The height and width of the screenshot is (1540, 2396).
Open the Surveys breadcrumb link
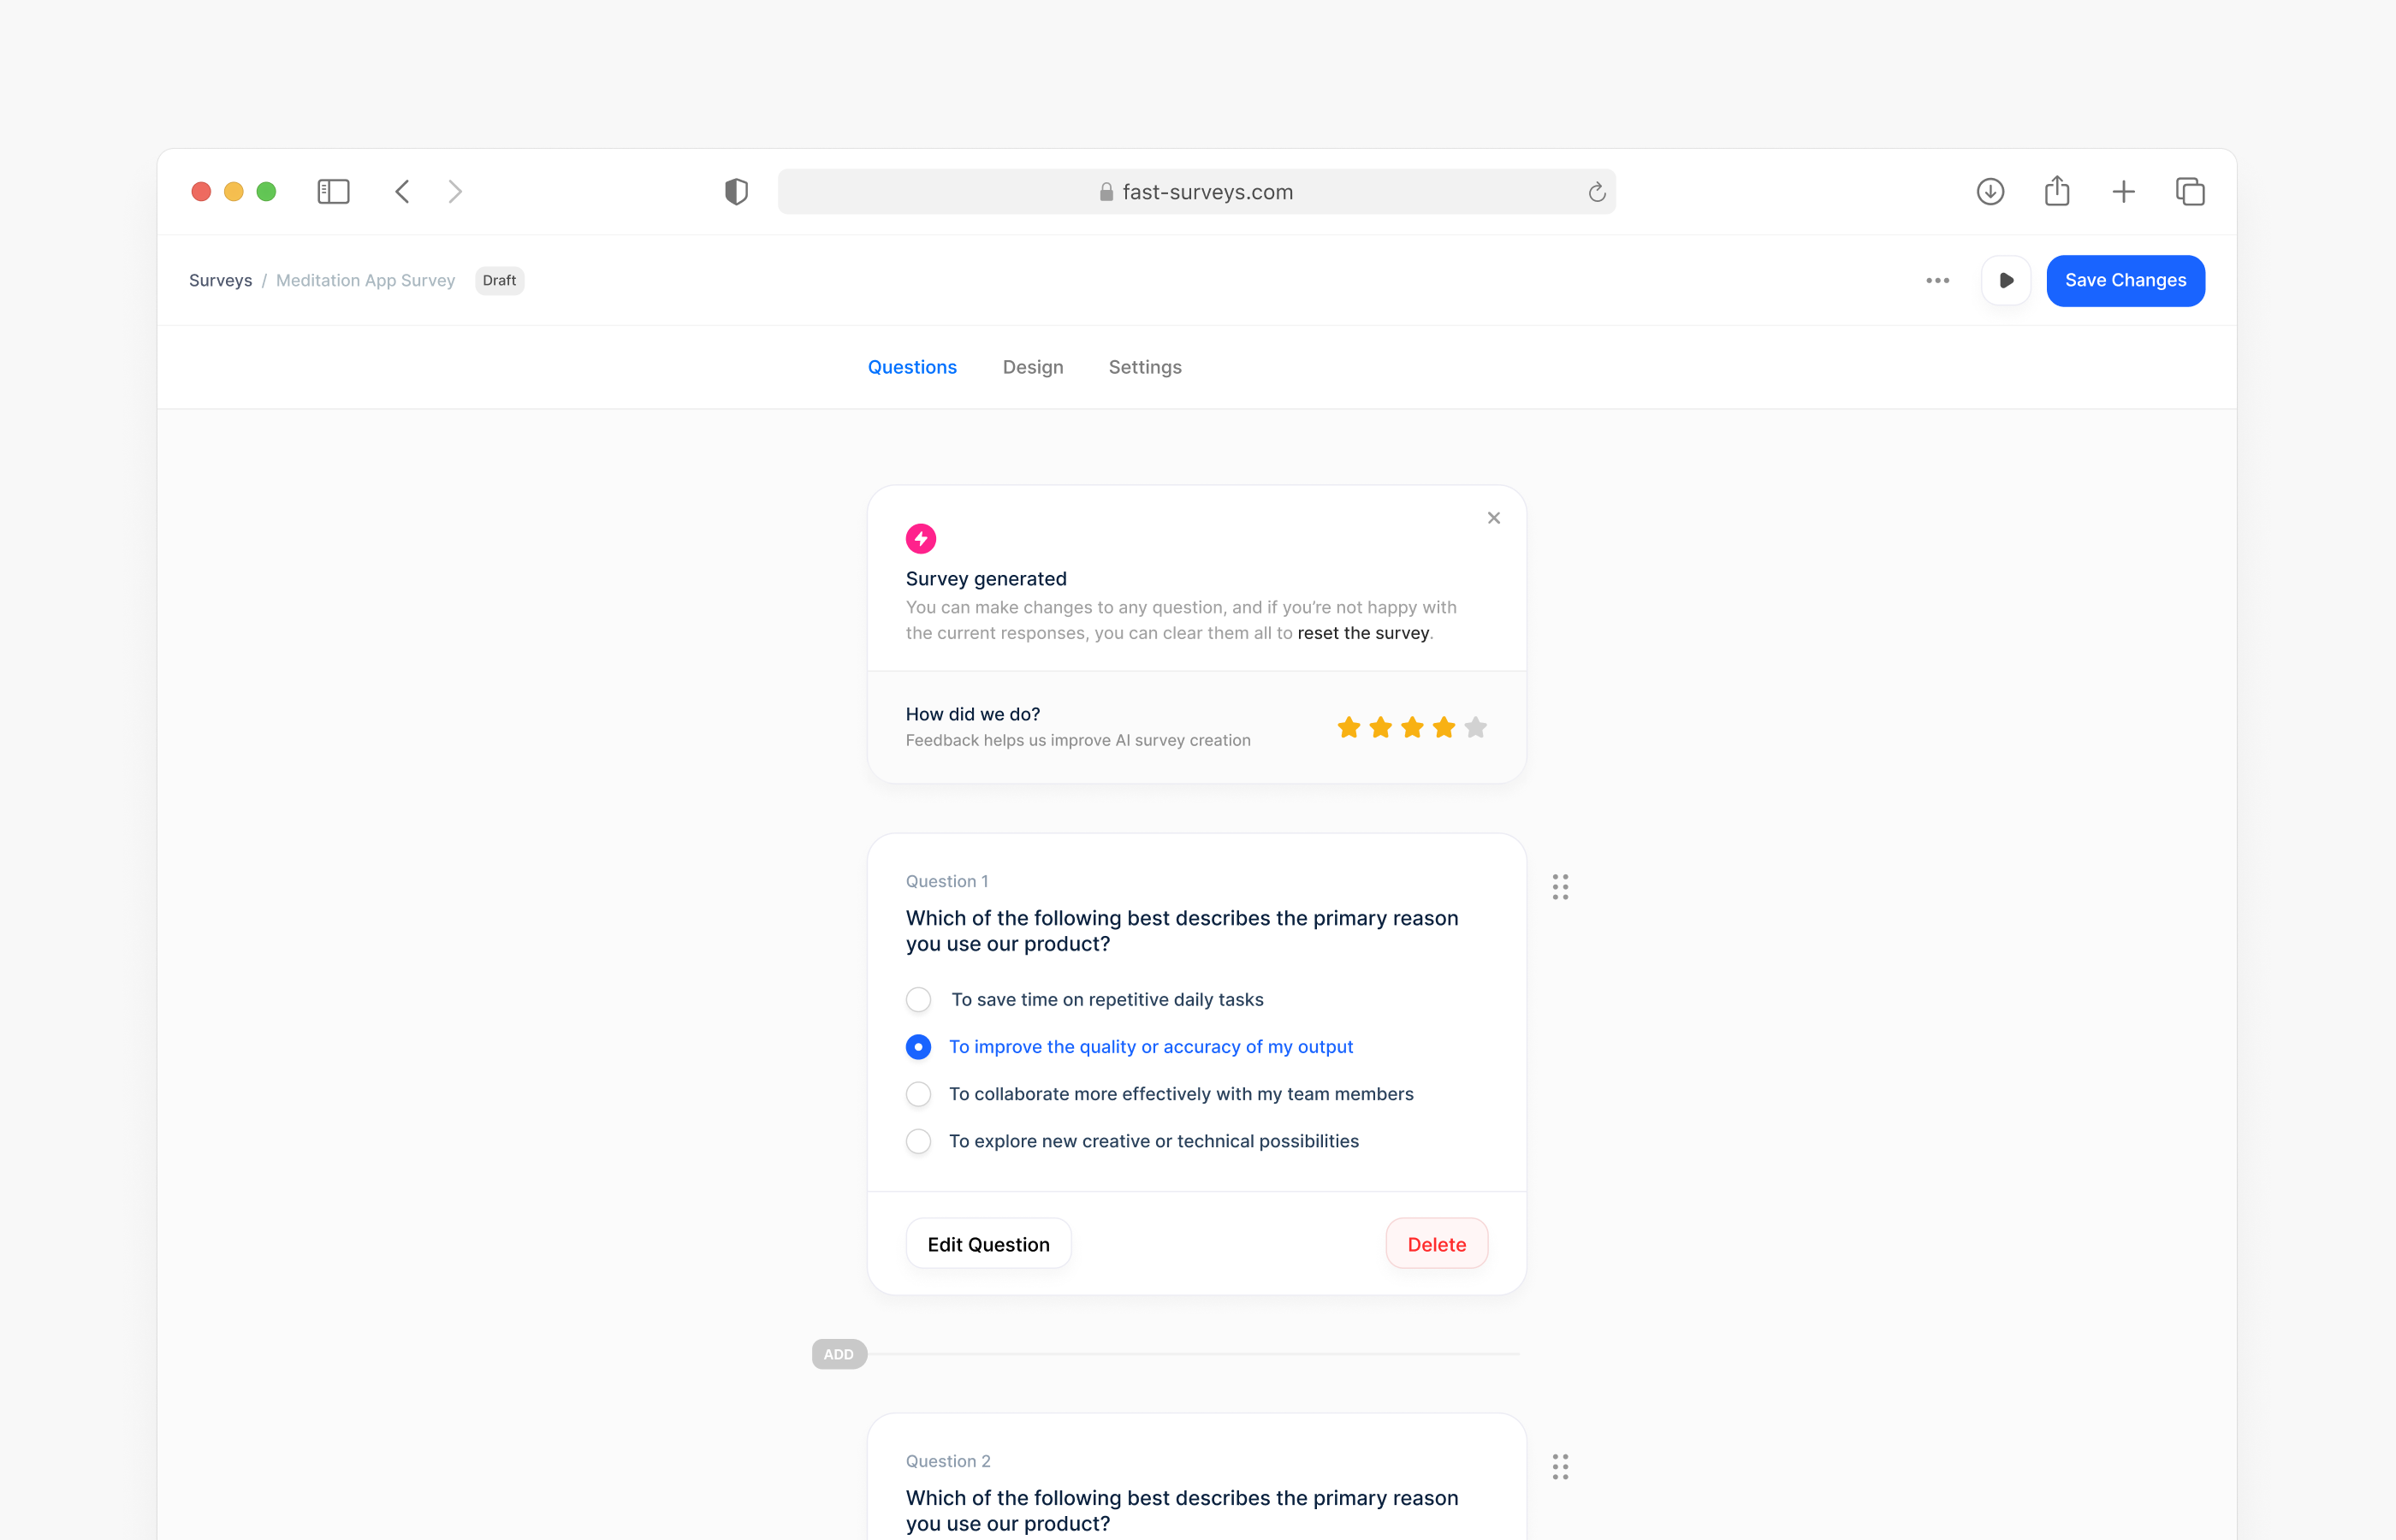click(220, 281)
